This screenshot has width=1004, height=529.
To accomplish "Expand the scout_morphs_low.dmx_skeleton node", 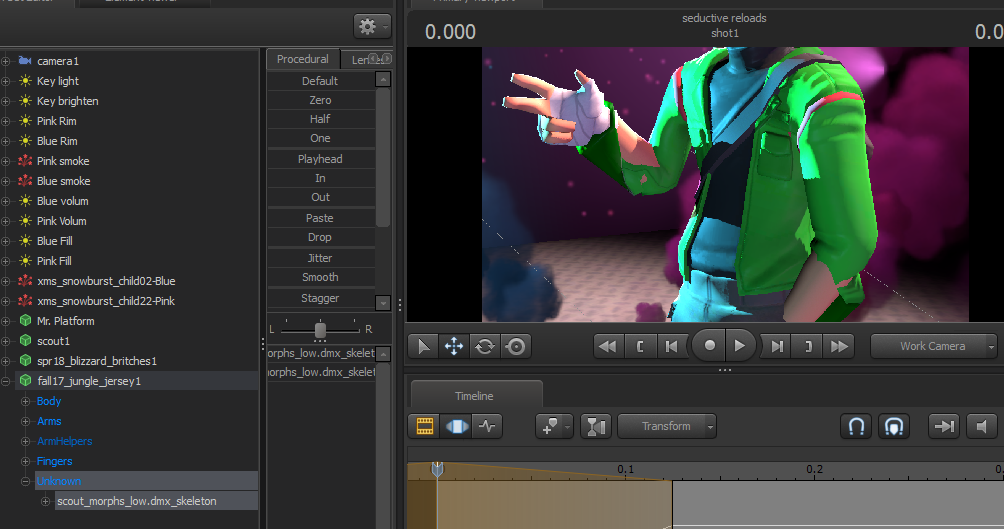I will tap(45, 501).
